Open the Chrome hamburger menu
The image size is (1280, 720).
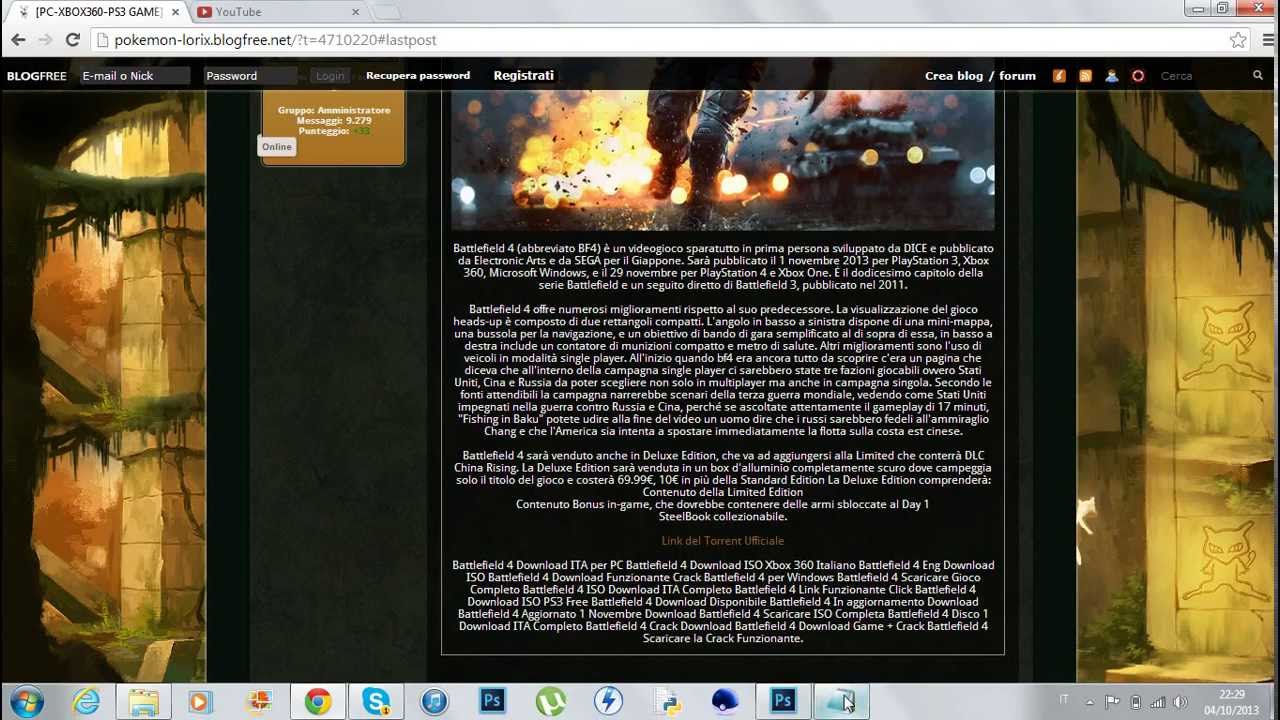[x=1267, y=40]
